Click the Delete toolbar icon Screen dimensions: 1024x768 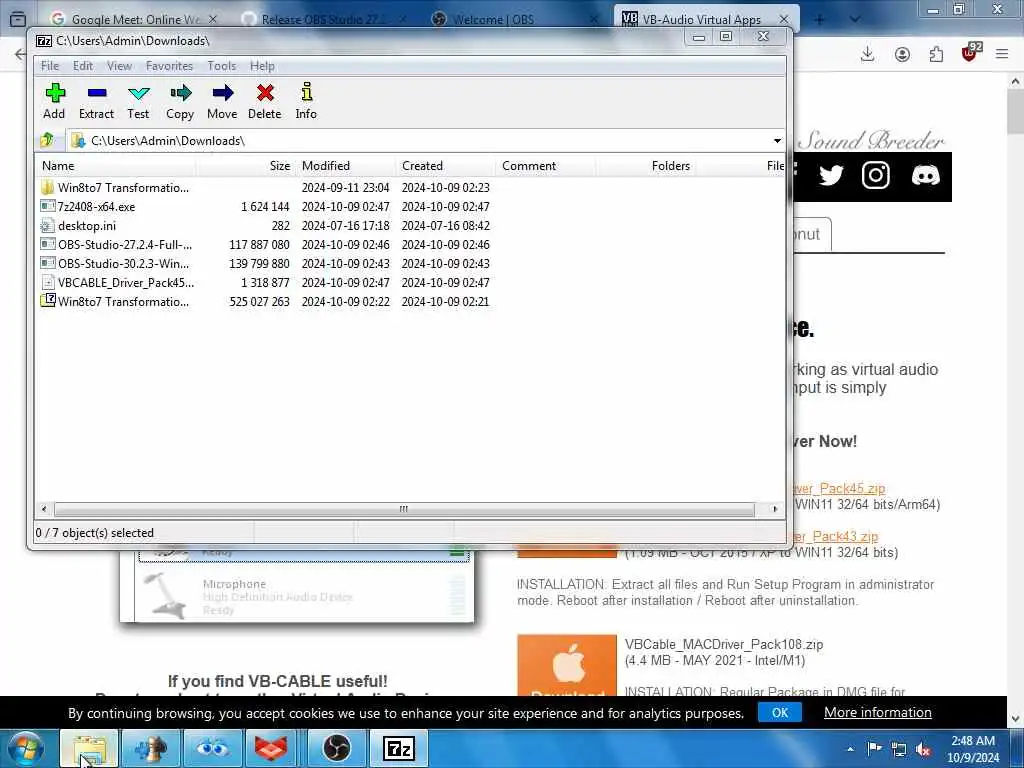click(264, 101)
